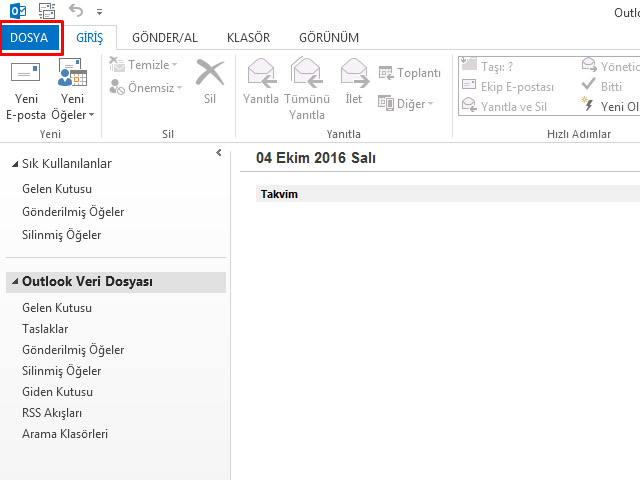Switch to the GÖRÜNÜM tab
This screenshot has width=640, height=480.
tap(328, 37)
